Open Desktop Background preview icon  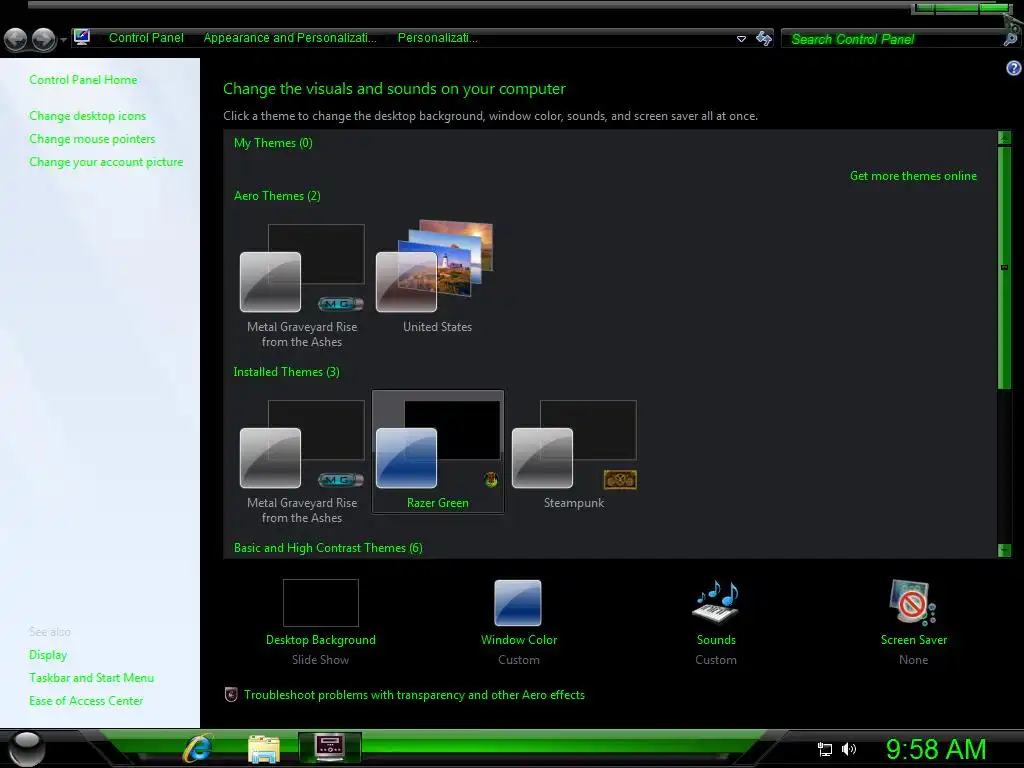pos(321,603)
